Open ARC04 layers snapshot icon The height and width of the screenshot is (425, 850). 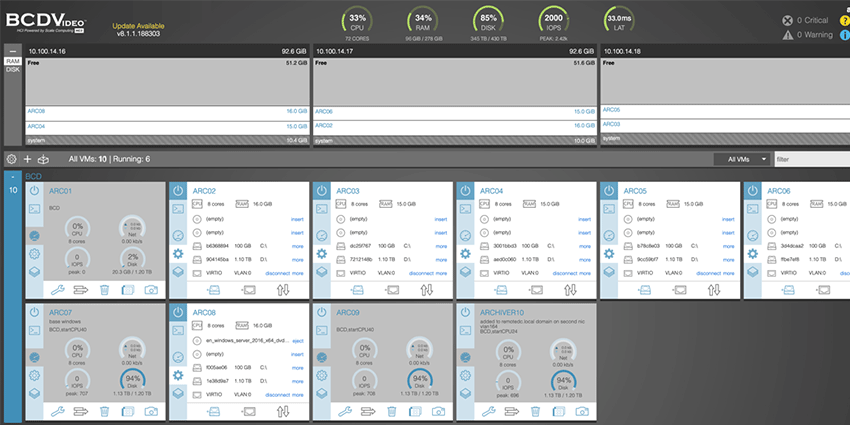click(x=465, y=272)
